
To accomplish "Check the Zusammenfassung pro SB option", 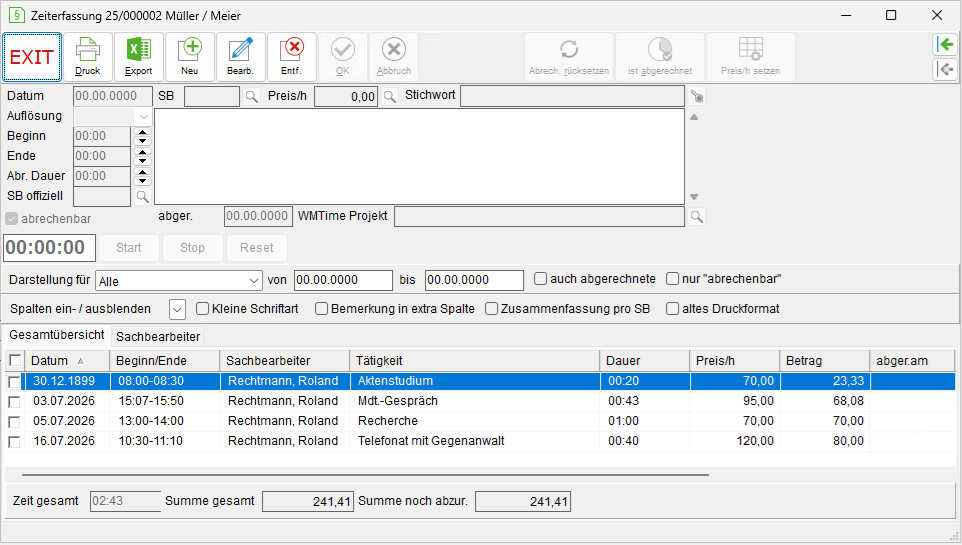I will click(x=491, y=309).
